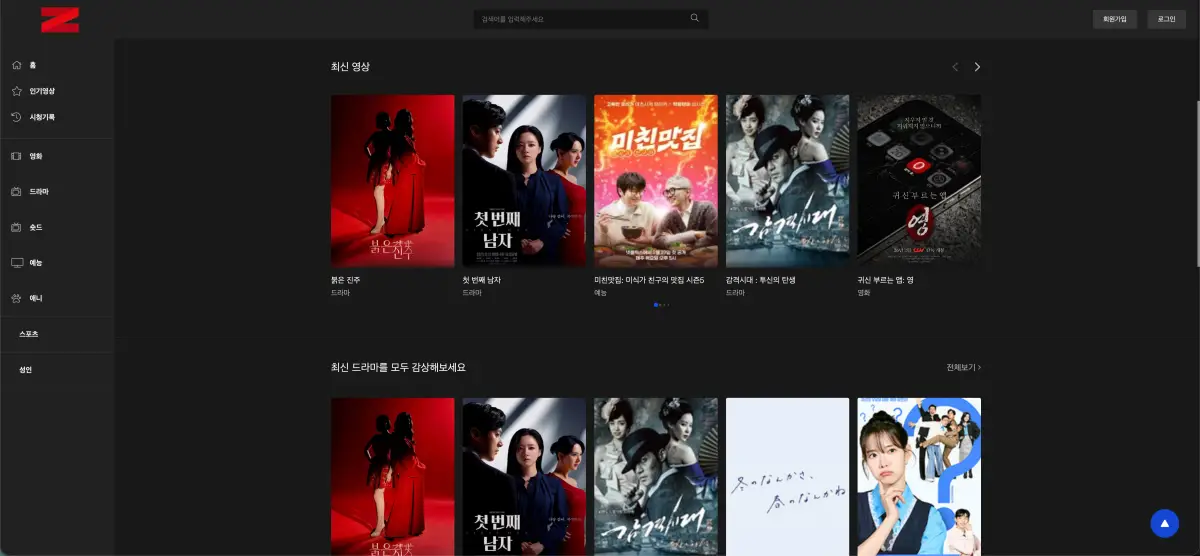The height and width of the screenshot is (556, 1200).
Task: Expand full drama list via 전체보기
Action: (963, 367)
